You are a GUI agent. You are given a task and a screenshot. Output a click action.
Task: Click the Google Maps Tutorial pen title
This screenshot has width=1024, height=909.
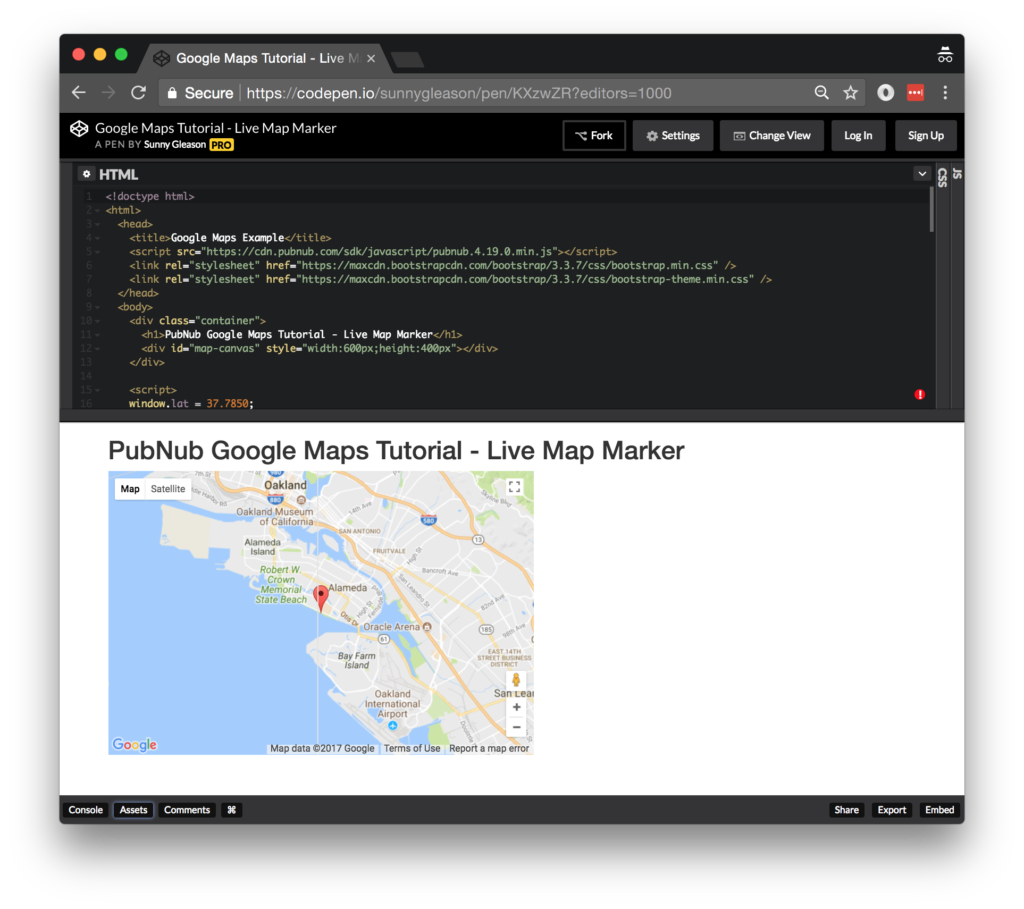pos(216,128)
